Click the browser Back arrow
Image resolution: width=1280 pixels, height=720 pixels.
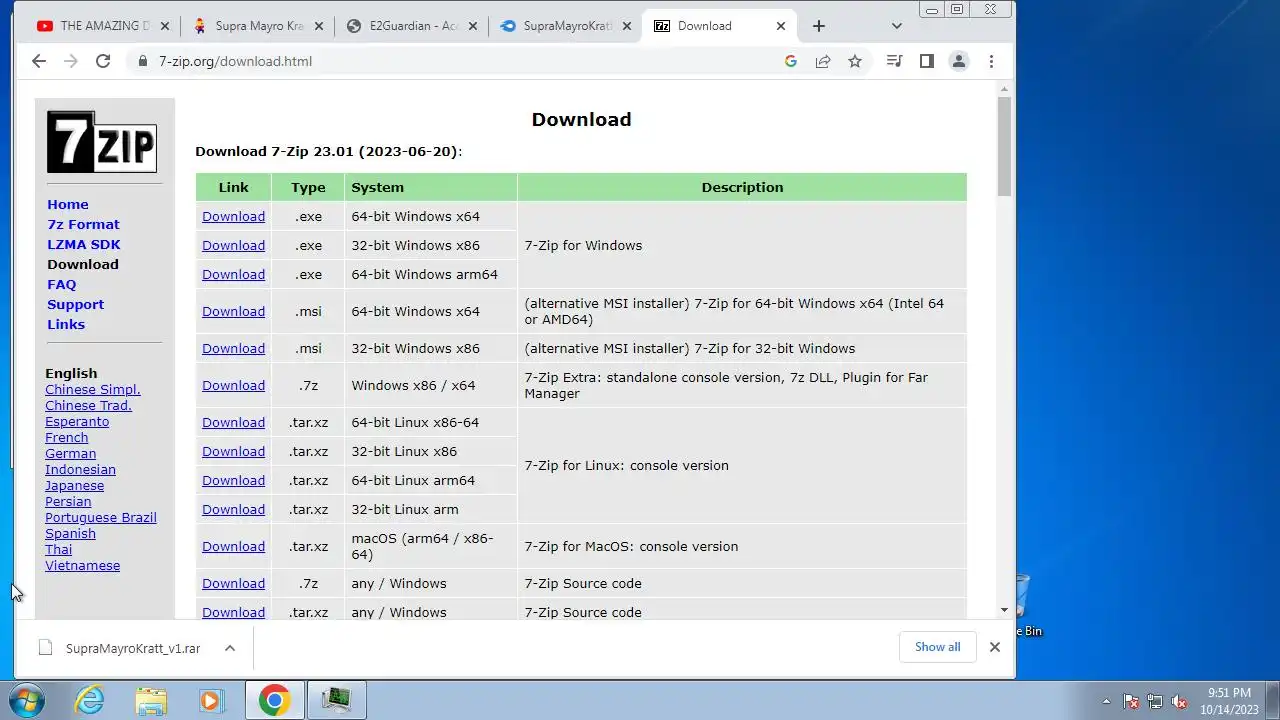click(x=39, y=61)
